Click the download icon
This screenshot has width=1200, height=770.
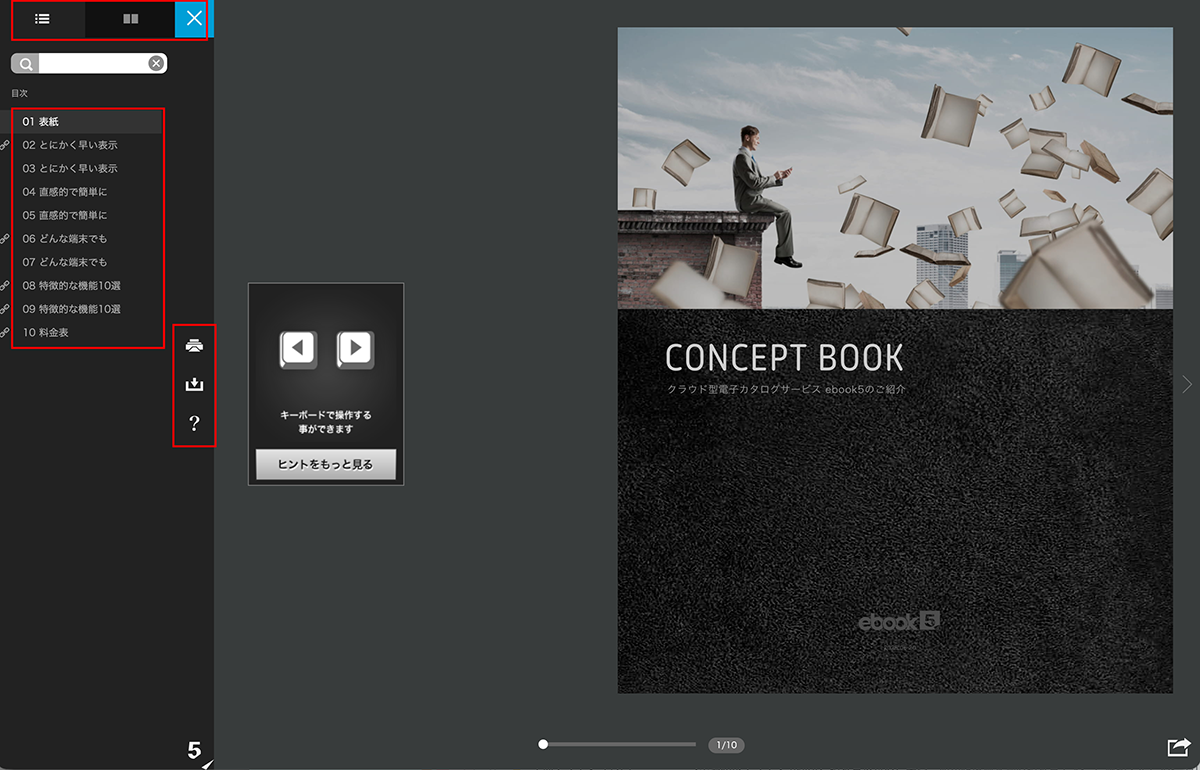(x=195, y=384)
